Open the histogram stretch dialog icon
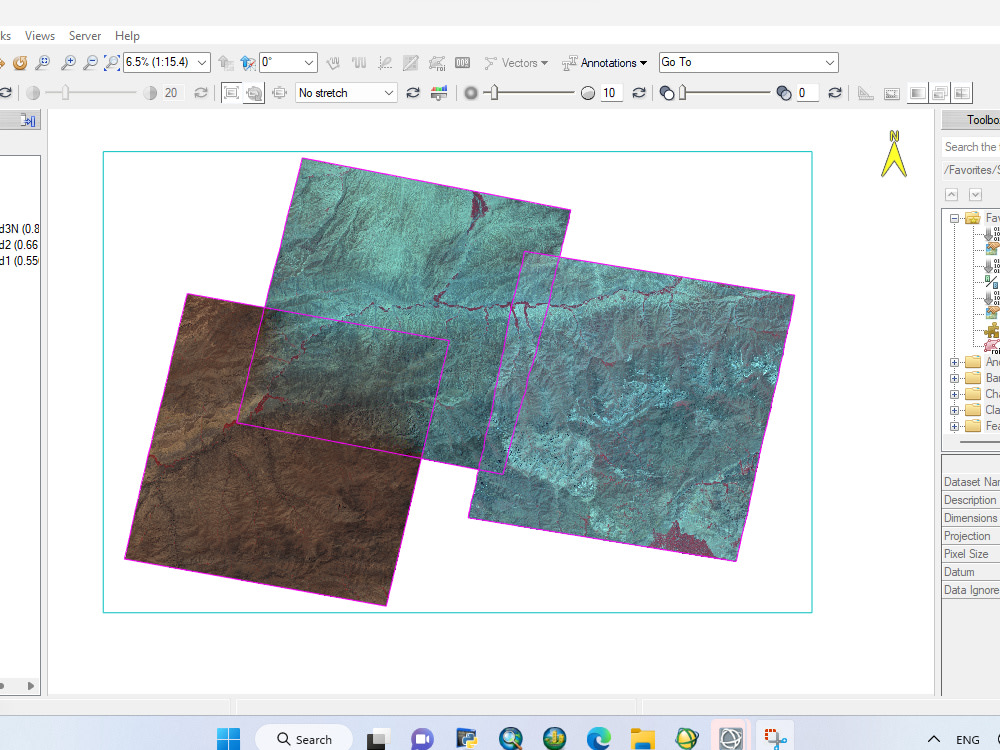The height and width of the screenshot is (750, 1000). pyautogui.click(x=439, y=93)
